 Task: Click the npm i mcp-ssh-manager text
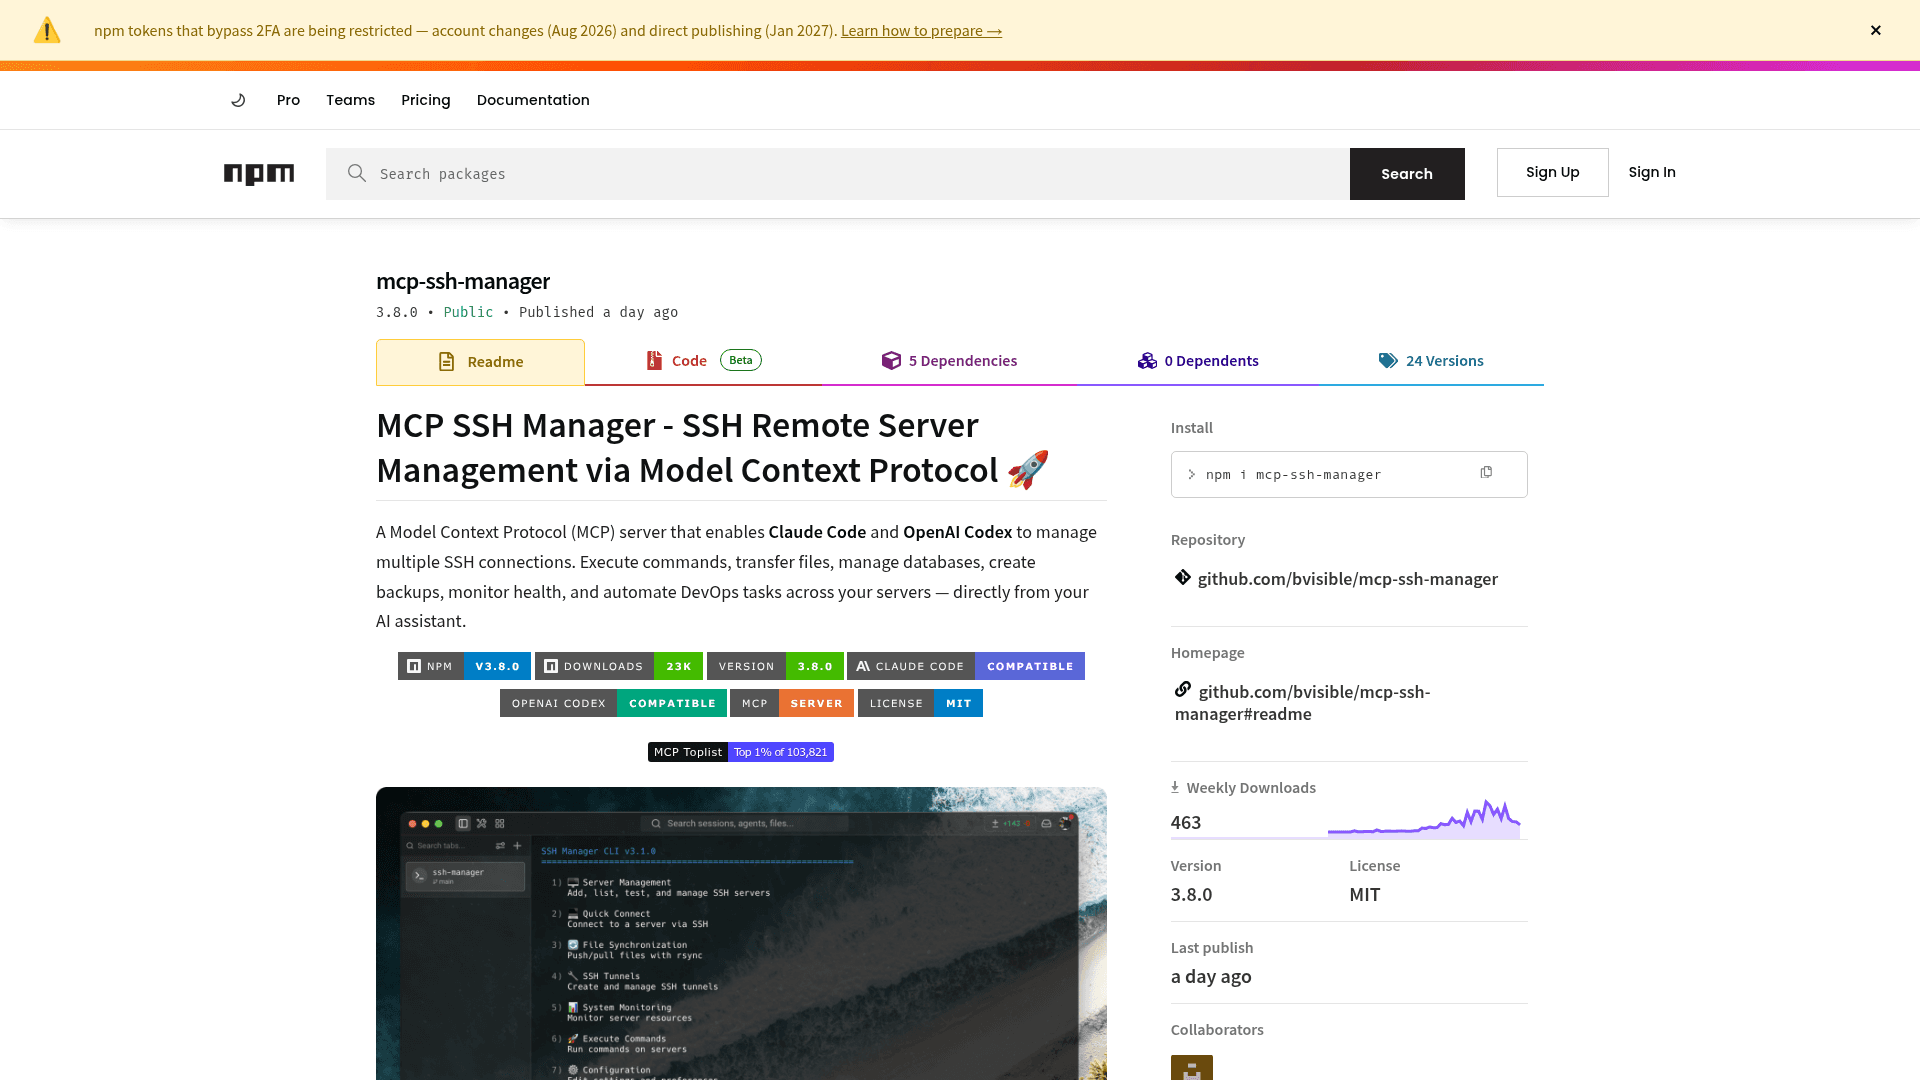tap(1293, 475)
